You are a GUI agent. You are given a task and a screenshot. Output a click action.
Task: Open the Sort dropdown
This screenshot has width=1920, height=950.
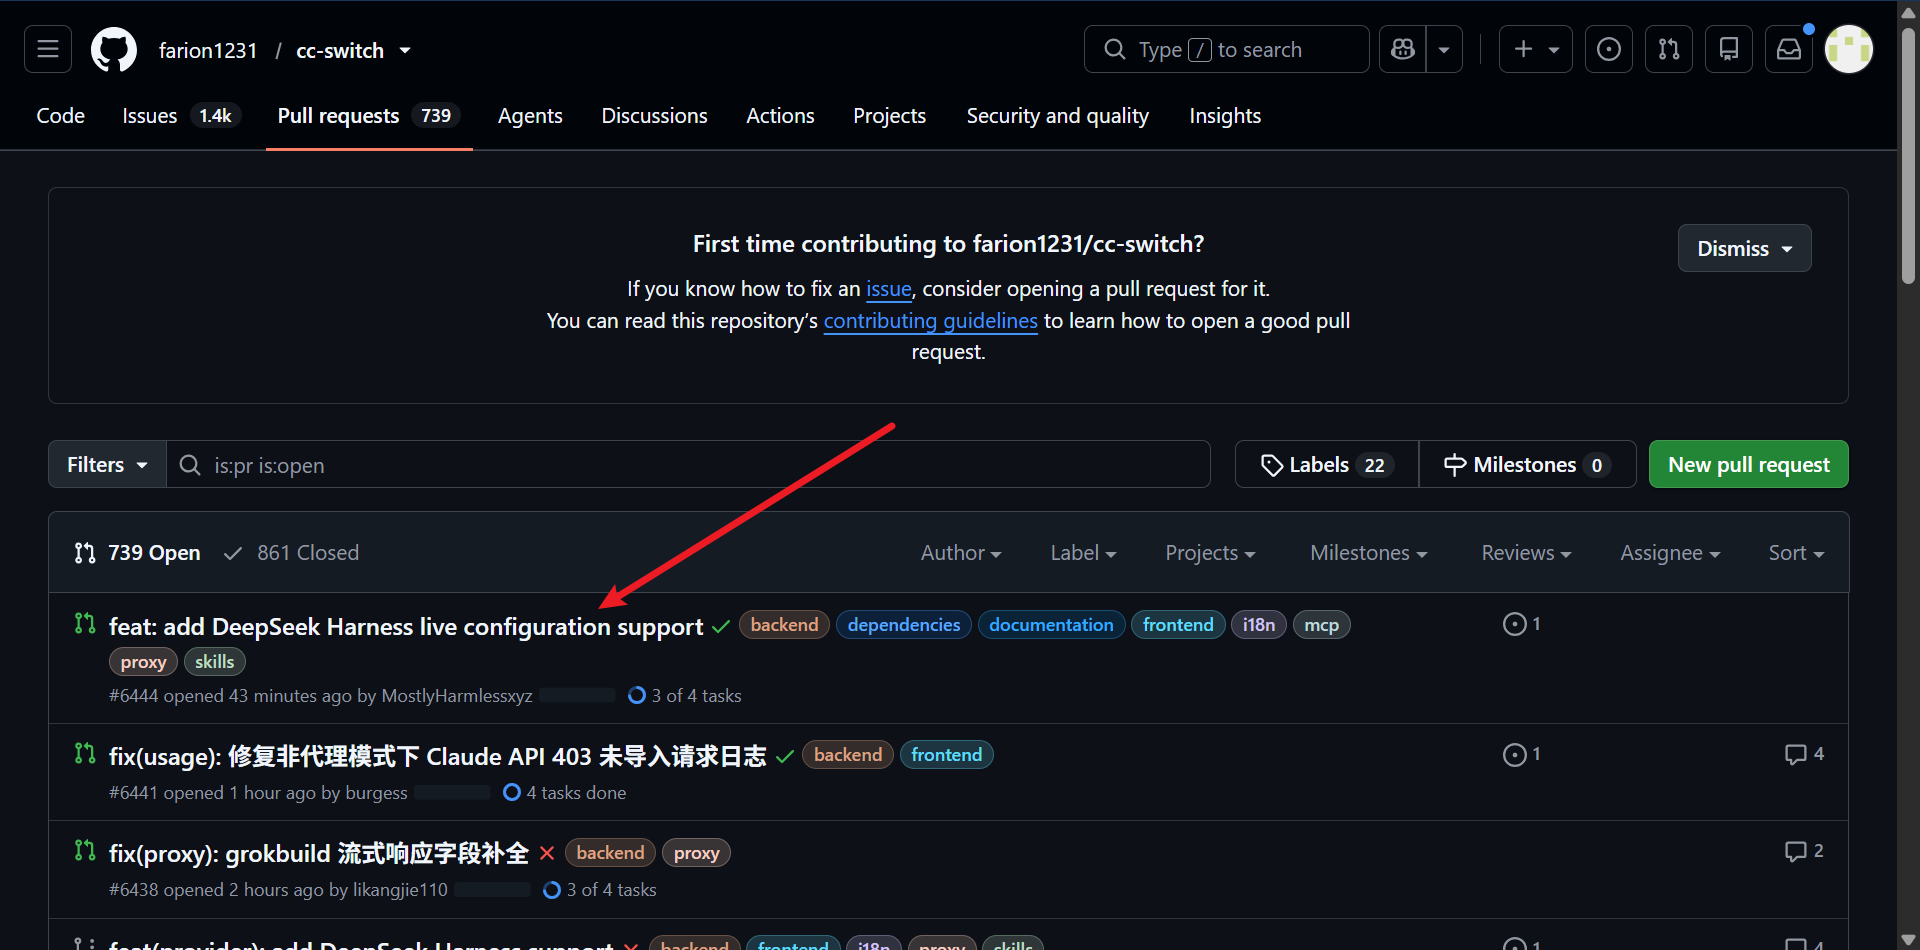(1796, 553)
